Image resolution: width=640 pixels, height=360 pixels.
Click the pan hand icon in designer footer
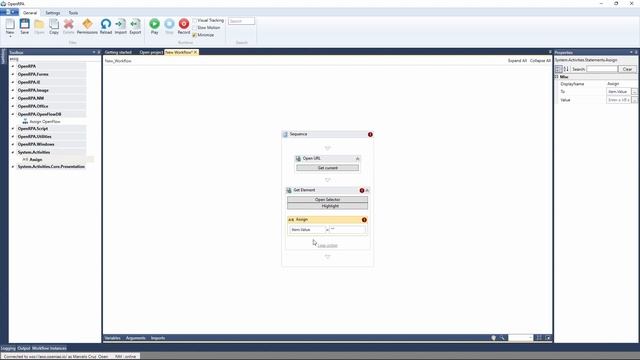493,338
